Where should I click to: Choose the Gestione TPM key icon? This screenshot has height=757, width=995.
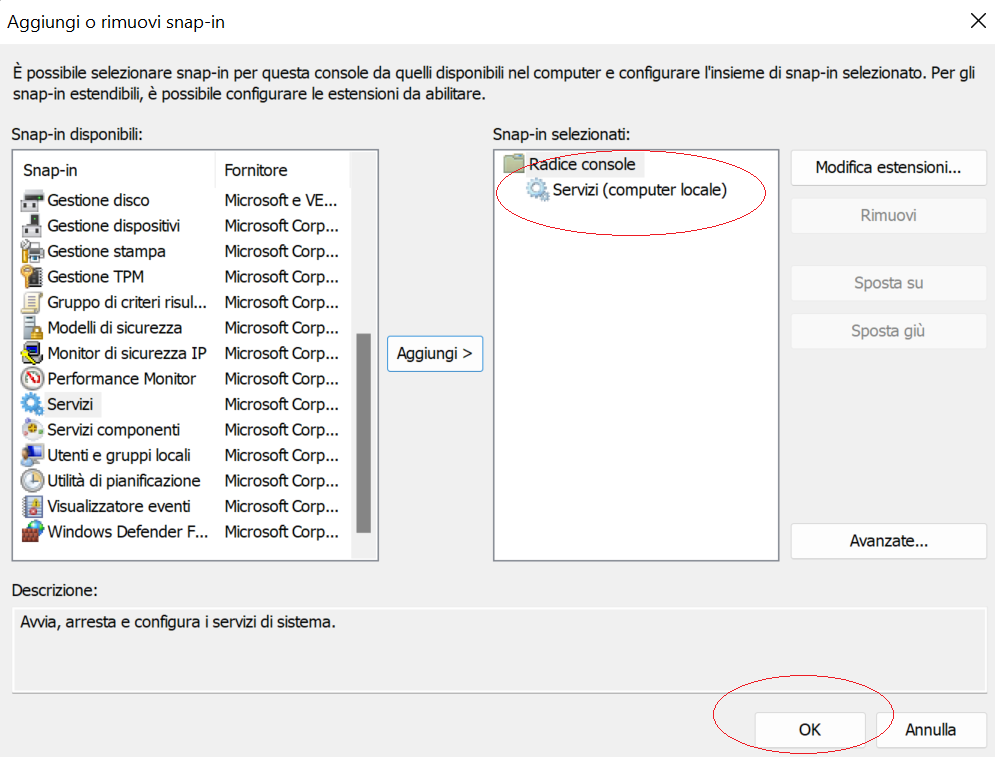(x=32, y=277)
